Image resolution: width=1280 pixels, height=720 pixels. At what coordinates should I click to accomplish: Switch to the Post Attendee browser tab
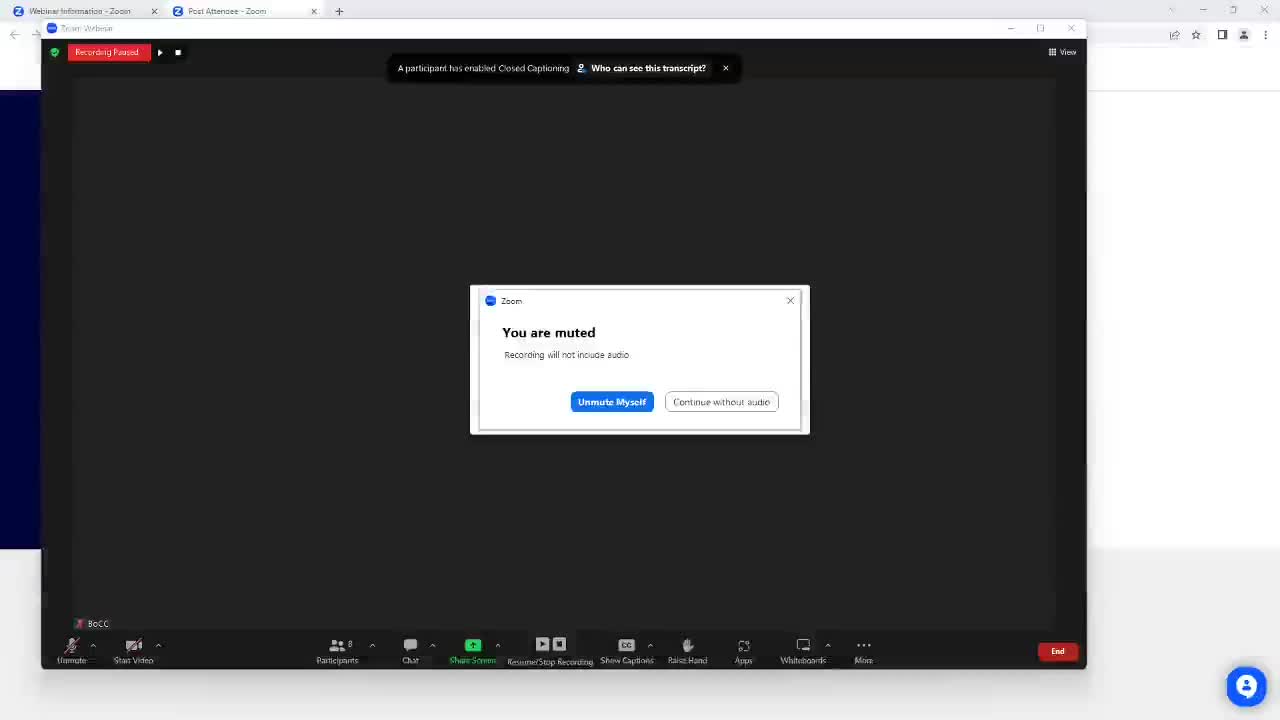(x=228, y=11)
